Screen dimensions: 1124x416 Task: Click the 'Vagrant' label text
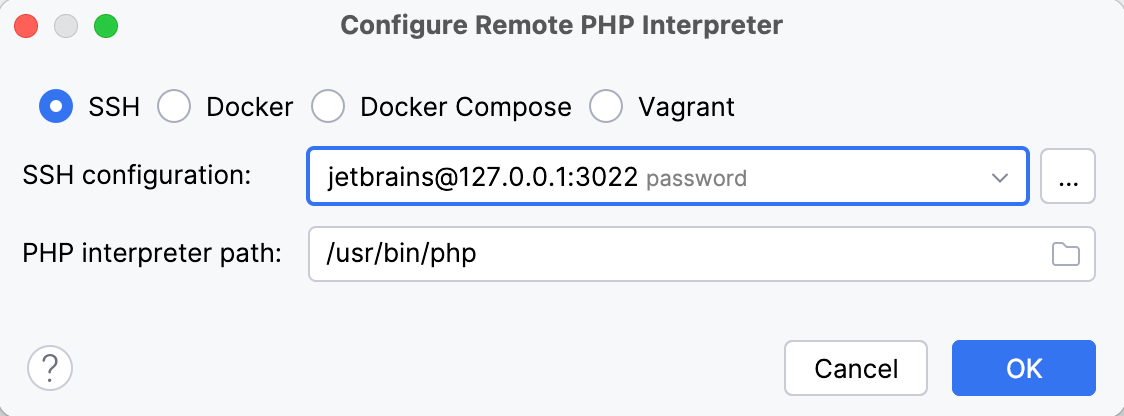point(686,107)
